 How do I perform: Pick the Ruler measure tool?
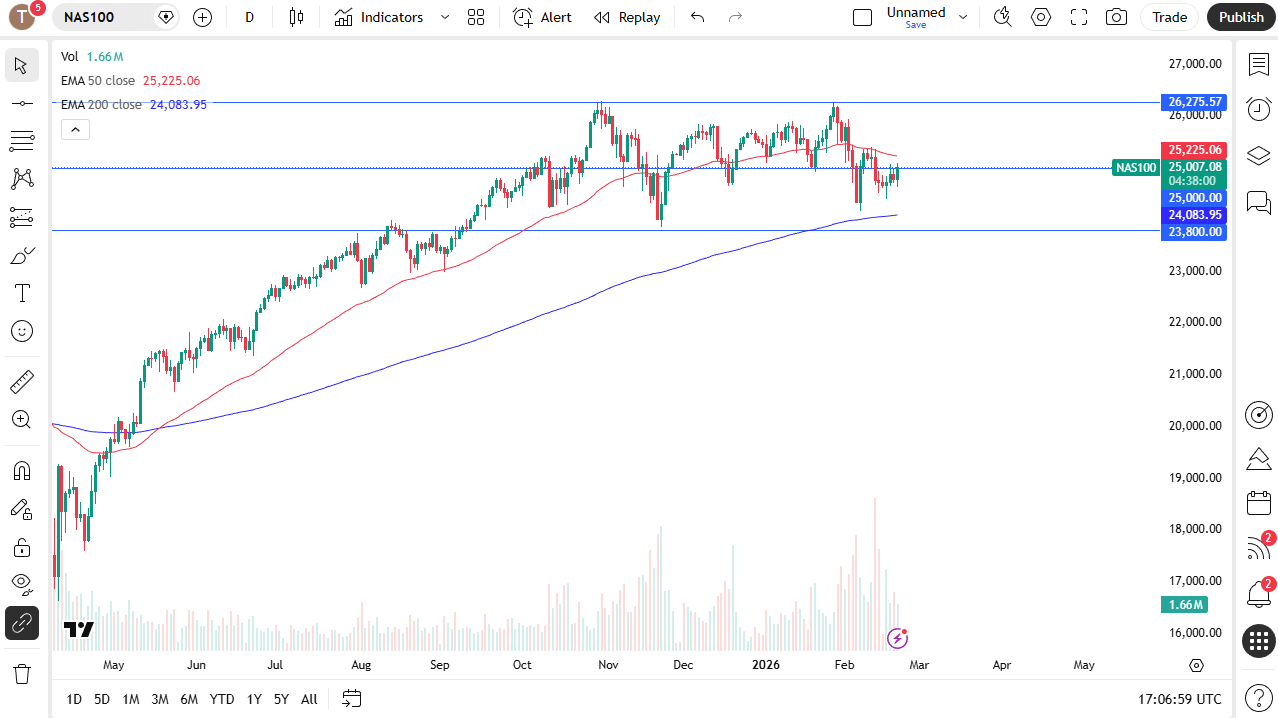click(22, 381)
